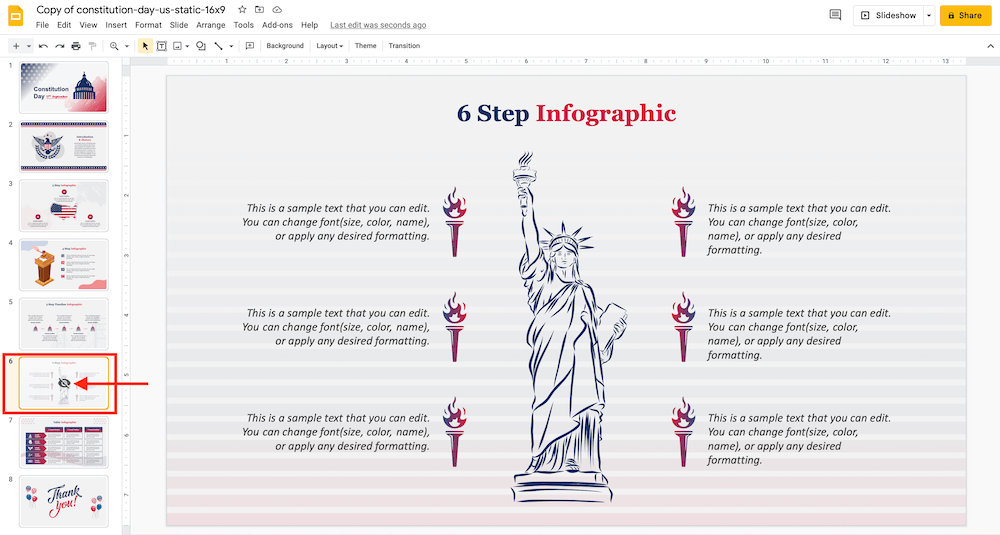The image size is (1000, 535).
Task: Select slide 7 table infographic thumbnail
Action: coord(64,442)
